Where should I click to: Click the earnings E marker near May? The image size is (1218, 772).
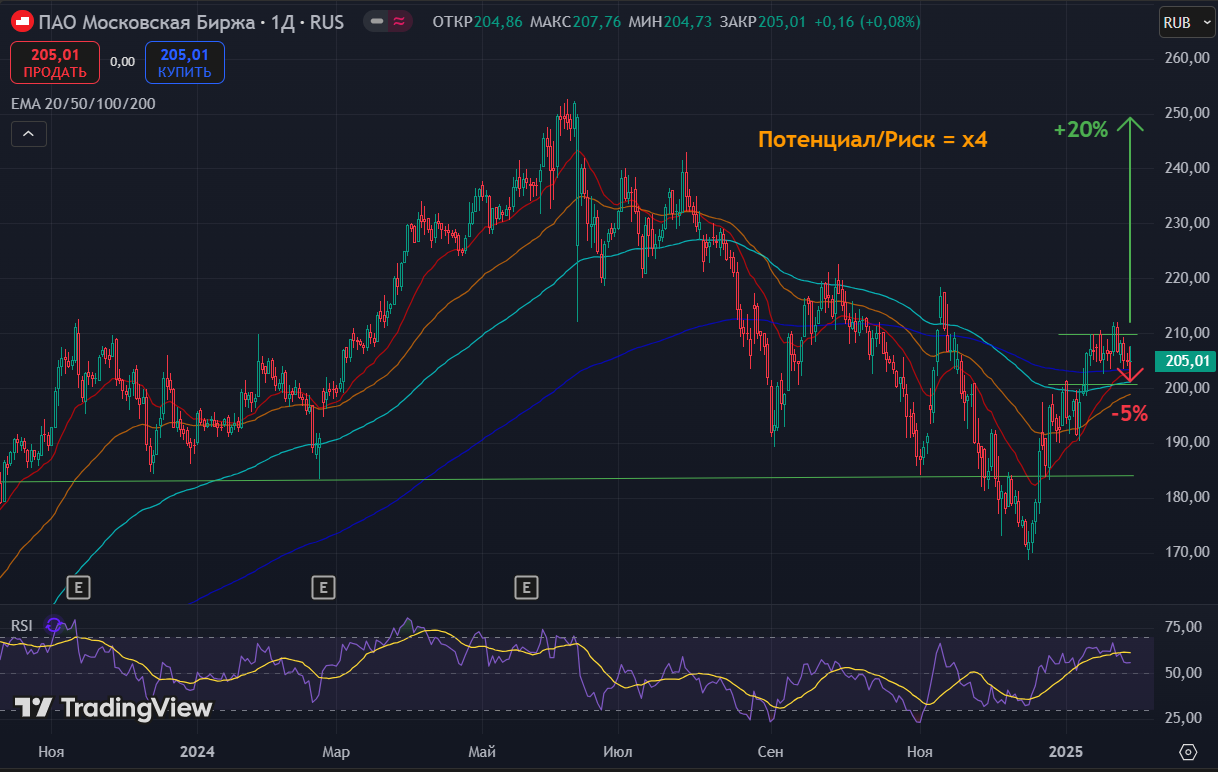[x=526, y=587]
